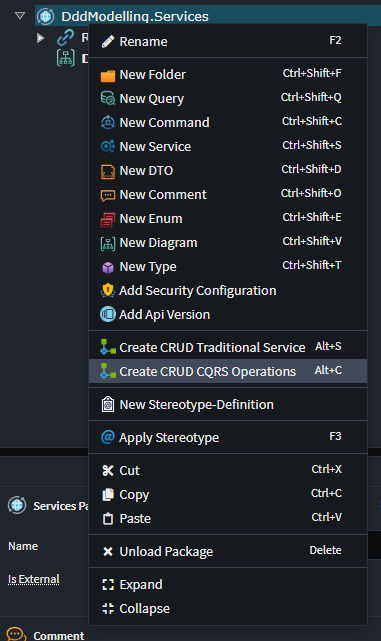The image size is (381, 641).
Task: Choose Unload Package
Action: click(228, 551)
